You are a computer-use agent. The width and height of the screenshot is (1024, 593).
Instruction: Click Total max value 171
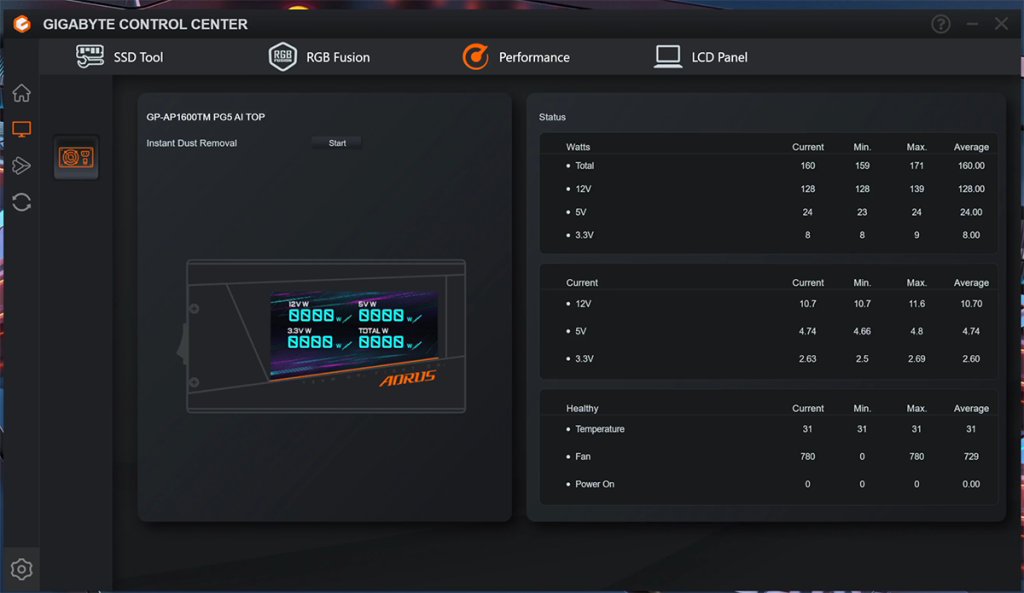[916, 166]
